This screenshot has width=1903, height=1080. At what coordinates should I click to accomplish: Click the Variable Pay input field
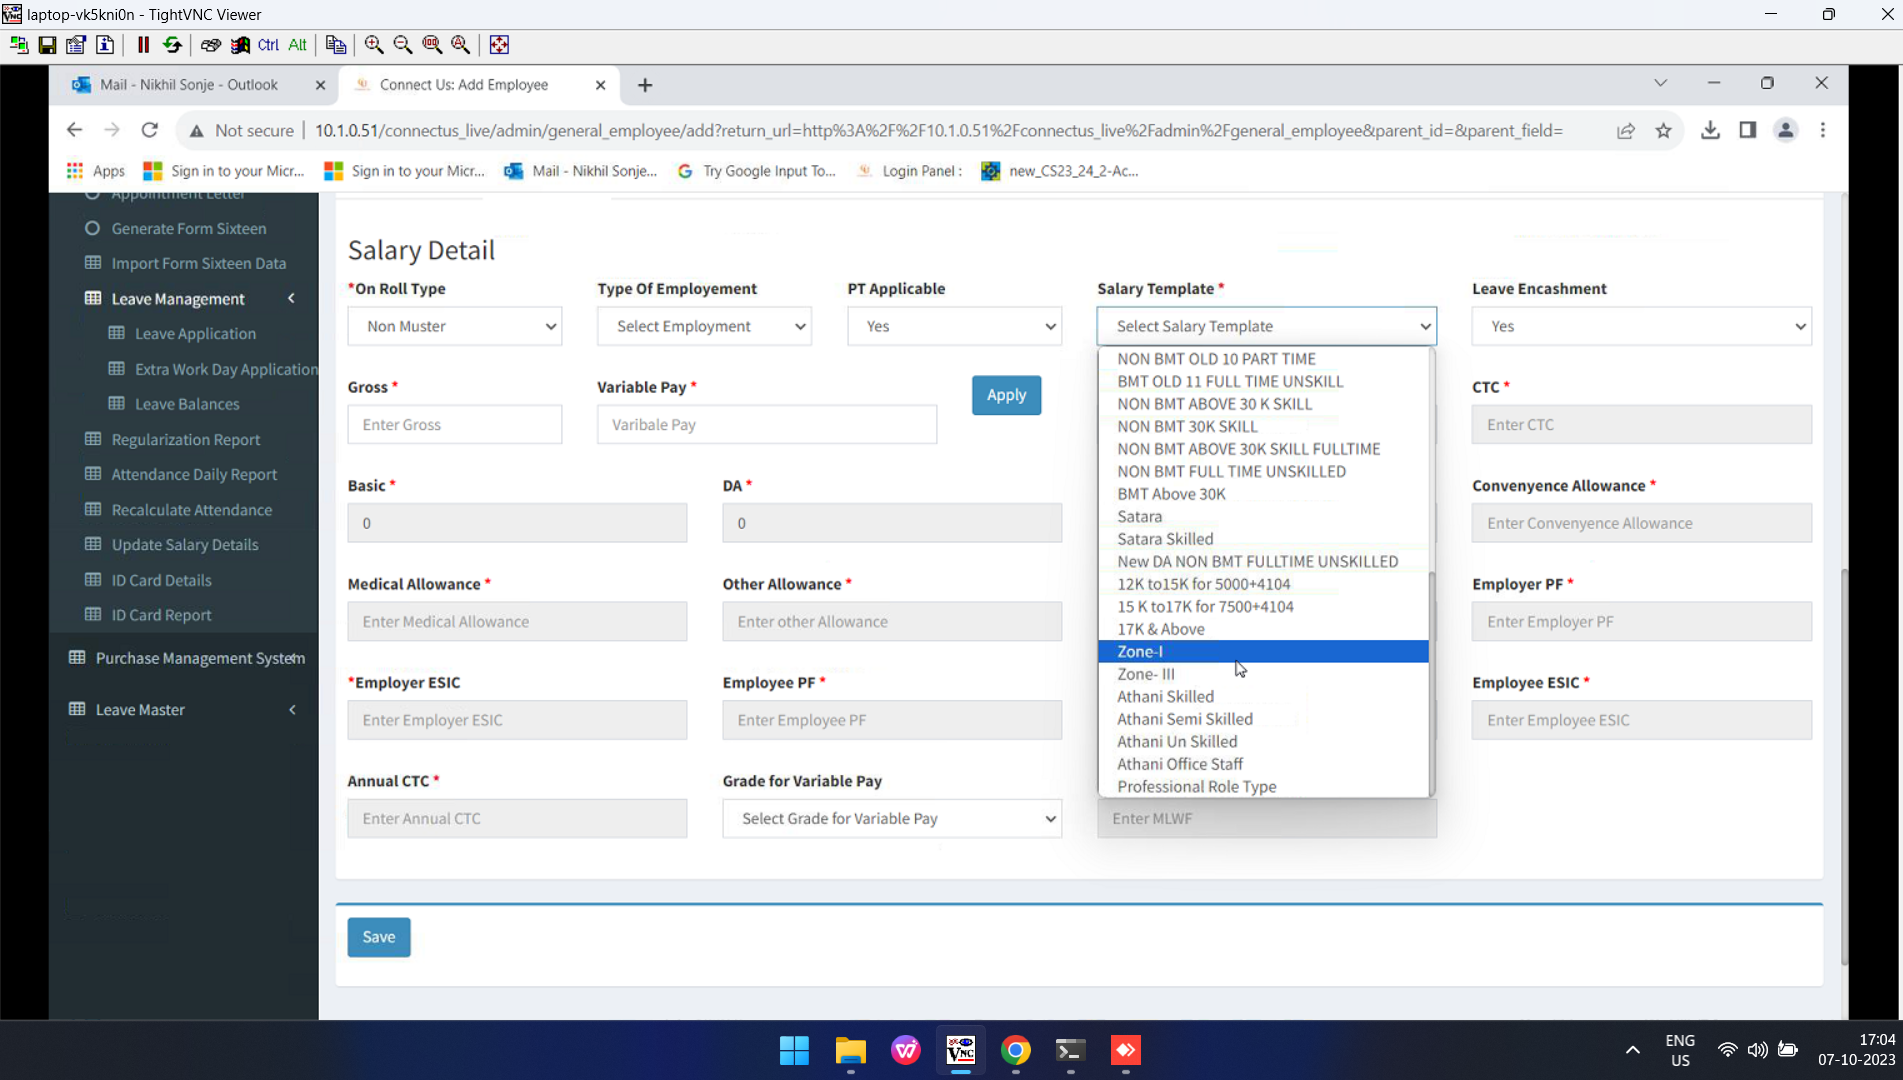tap(767, 424)
